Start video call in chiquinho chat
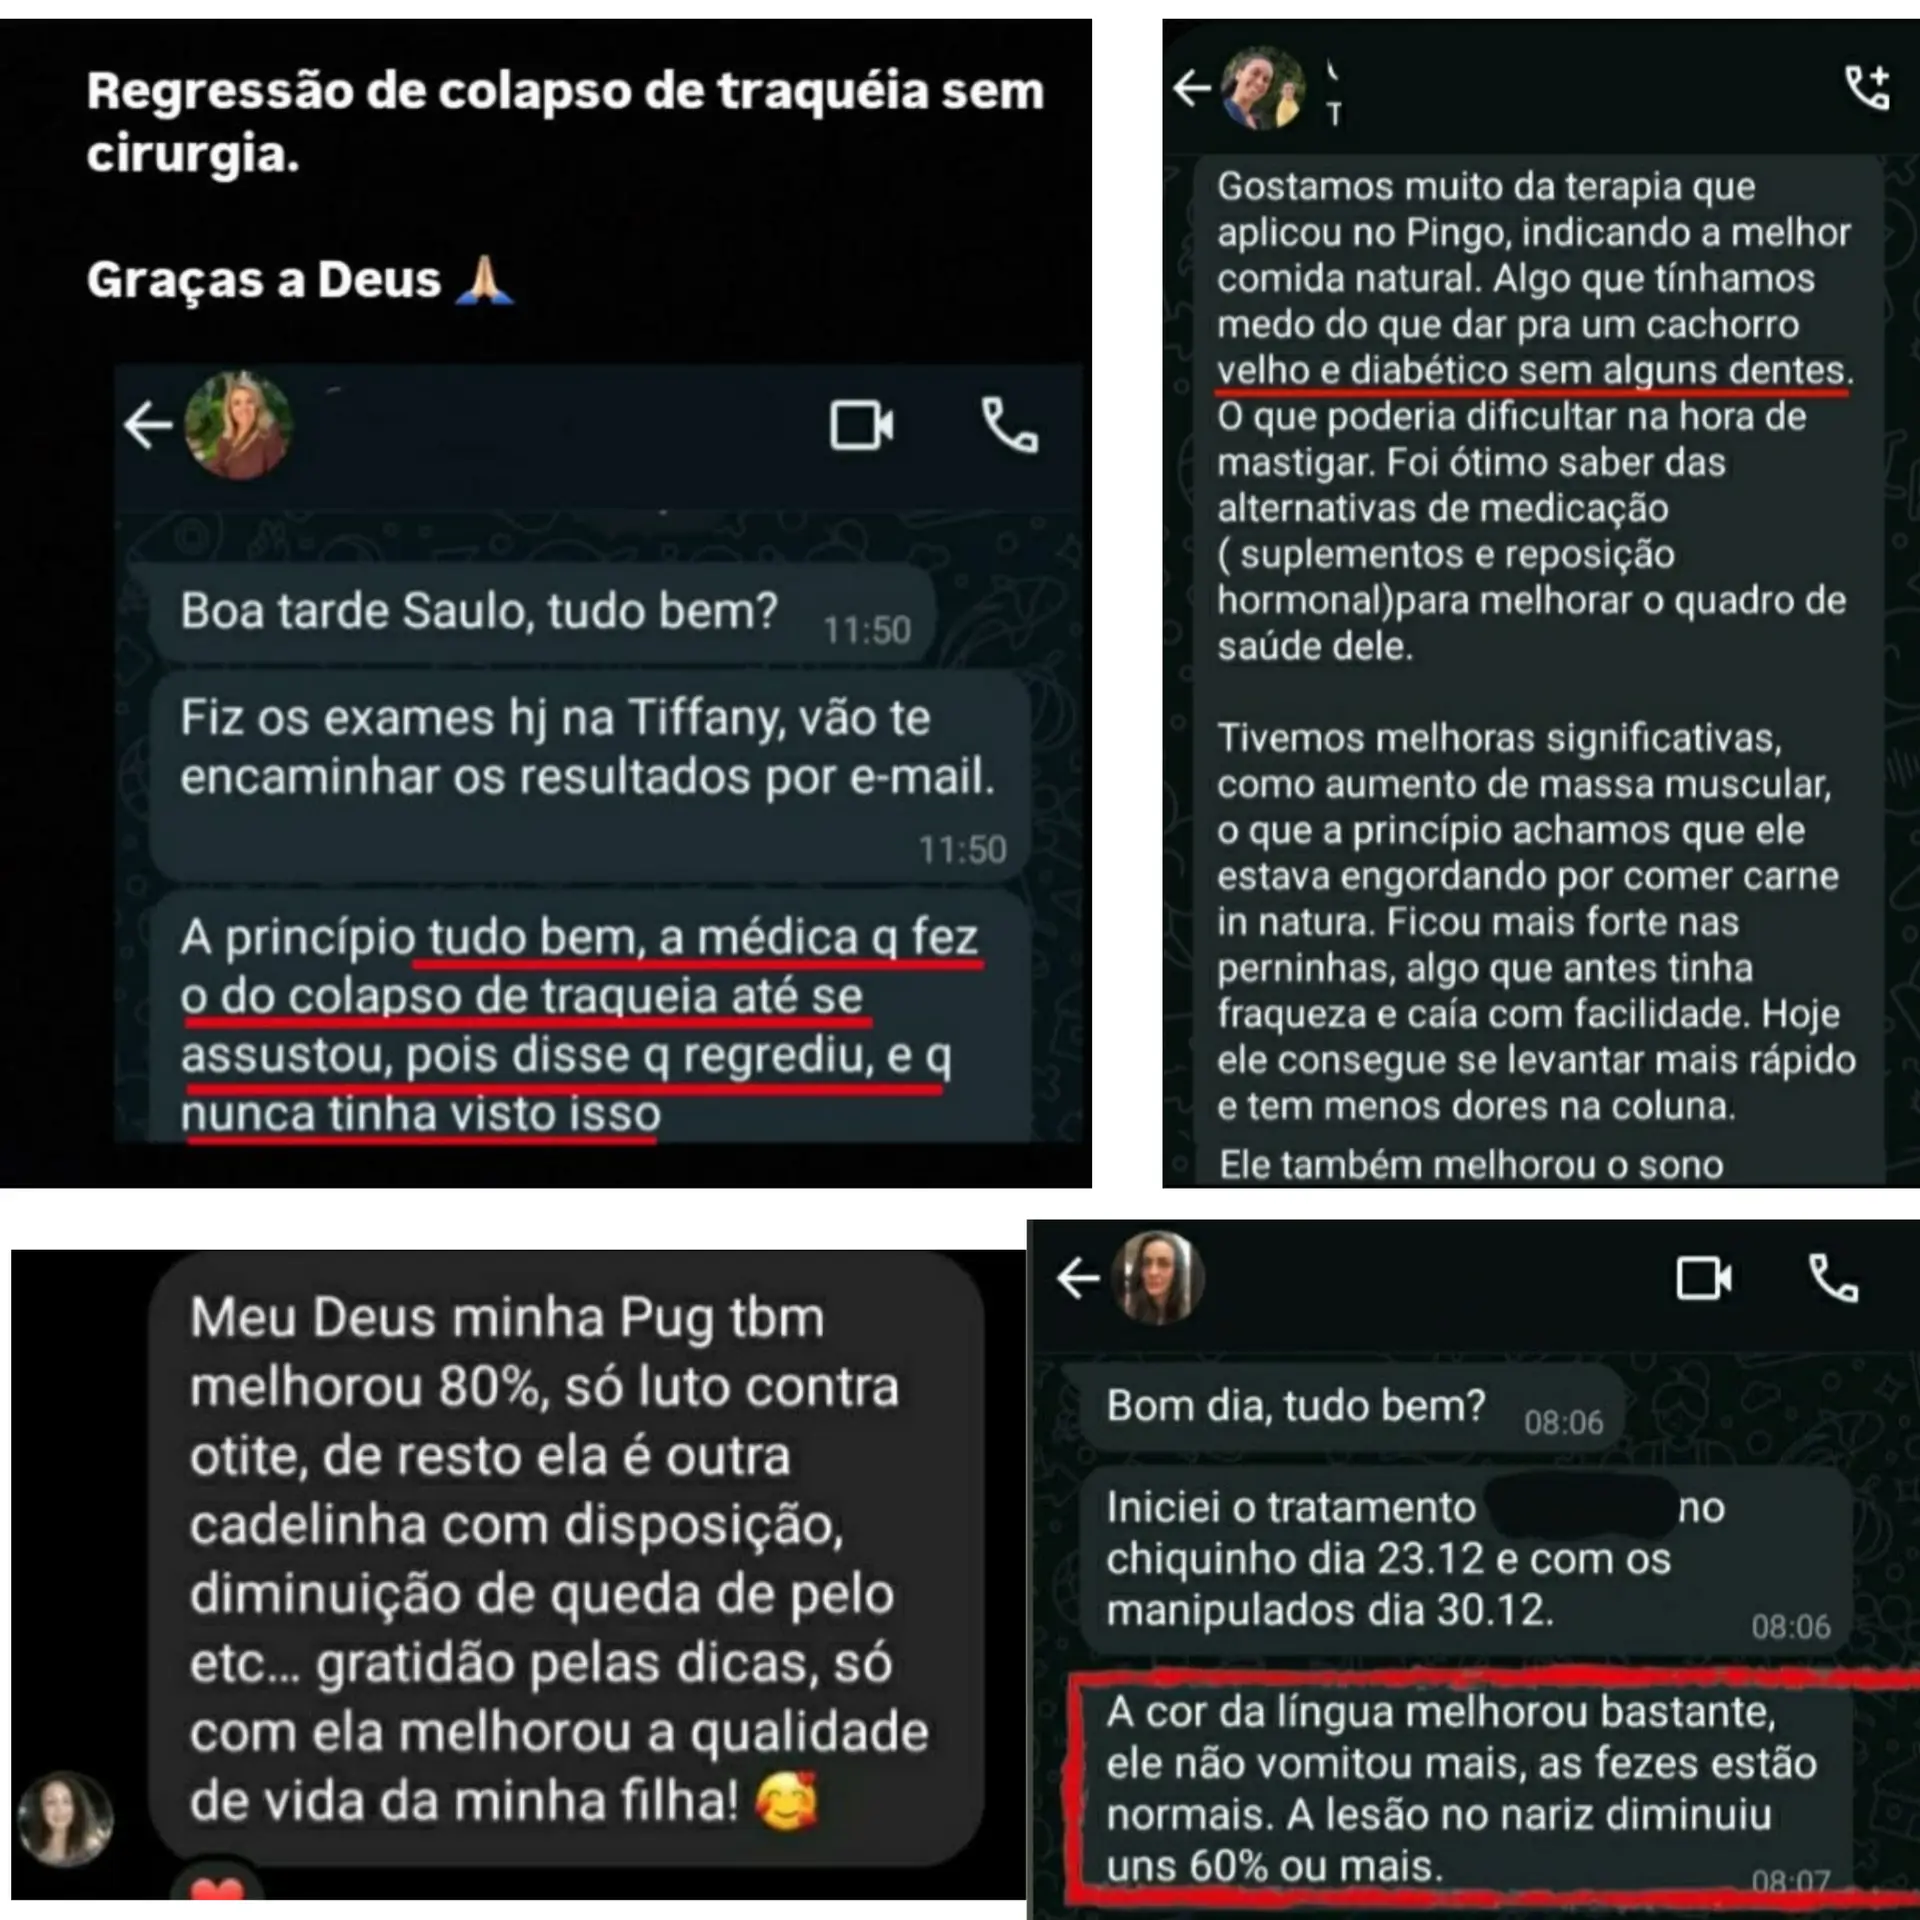 [x=1704, y=1278]
